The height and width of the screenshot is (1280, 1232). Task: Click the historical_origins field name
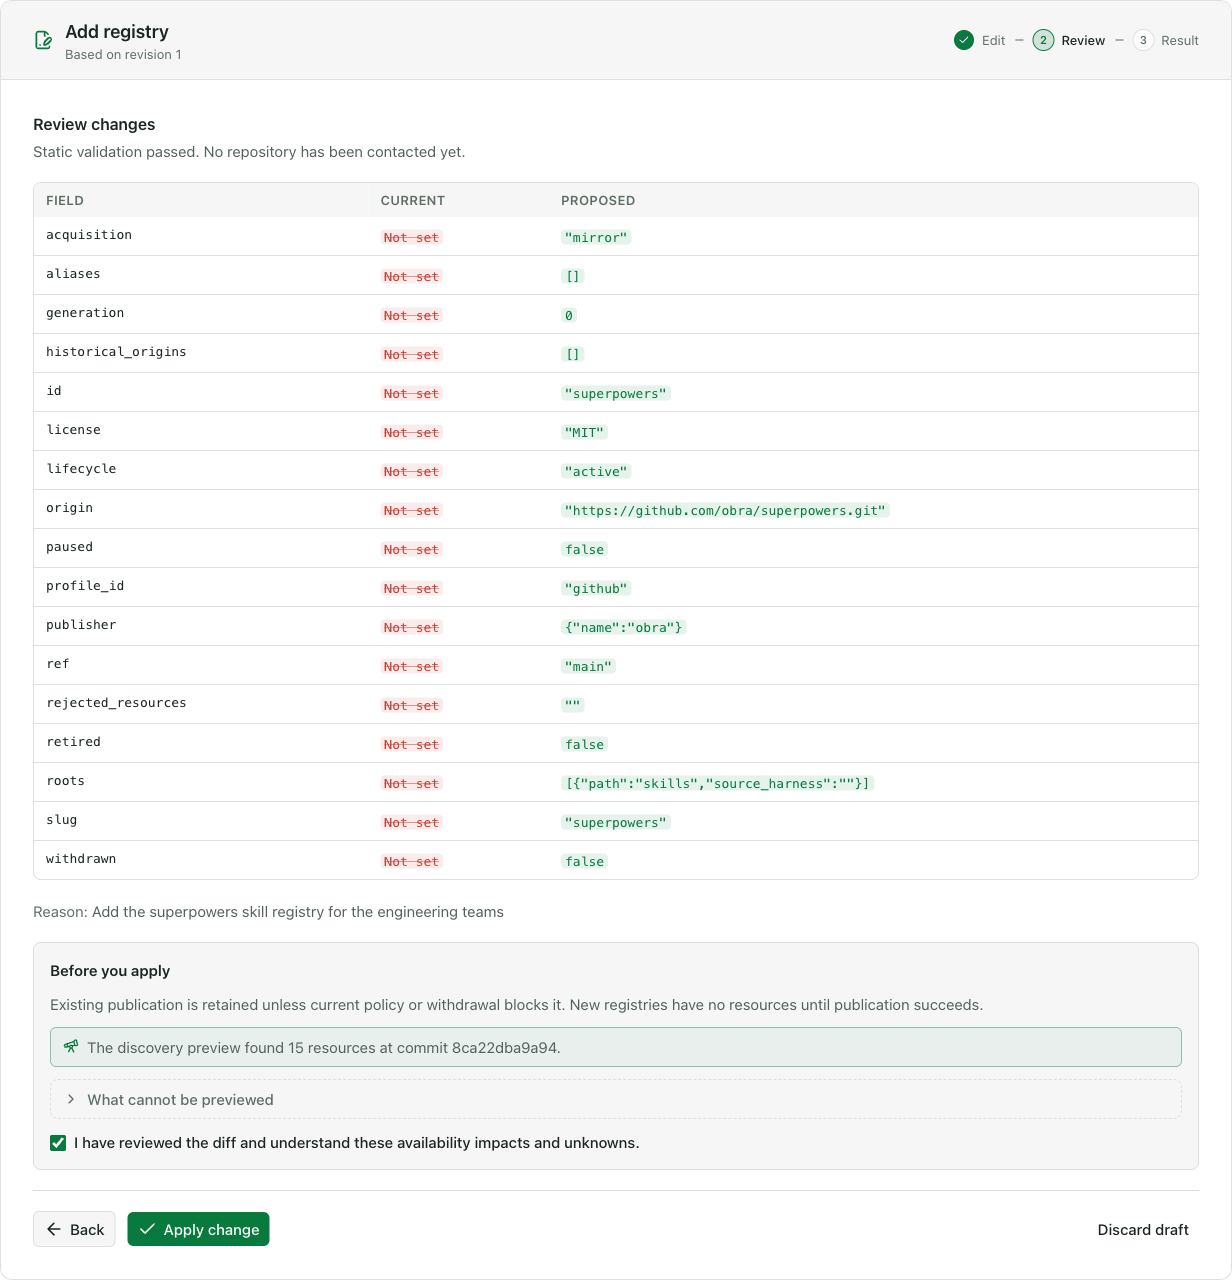point(116,352)
